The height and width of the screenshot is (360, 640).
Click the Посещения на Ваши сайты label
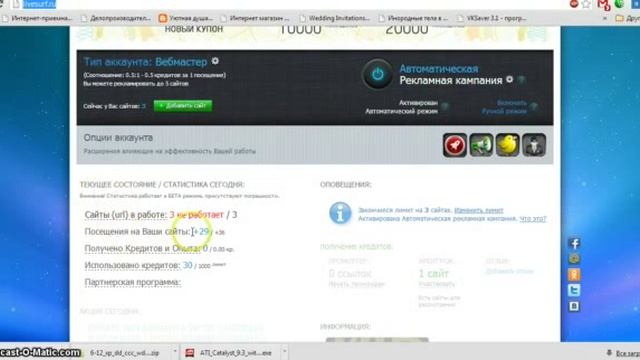point(138,231)
